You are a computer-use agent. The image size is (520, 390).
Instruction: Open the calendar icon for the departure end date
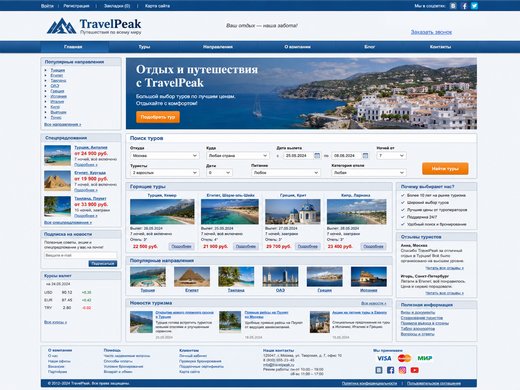[x=365, y=155]
